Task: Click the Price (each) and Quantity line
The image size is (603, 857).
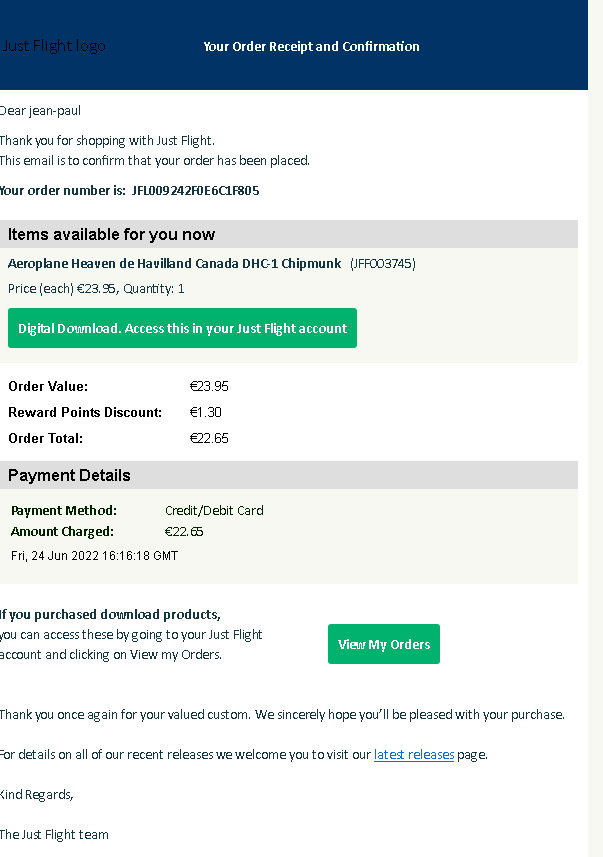Action: (96, 289)
